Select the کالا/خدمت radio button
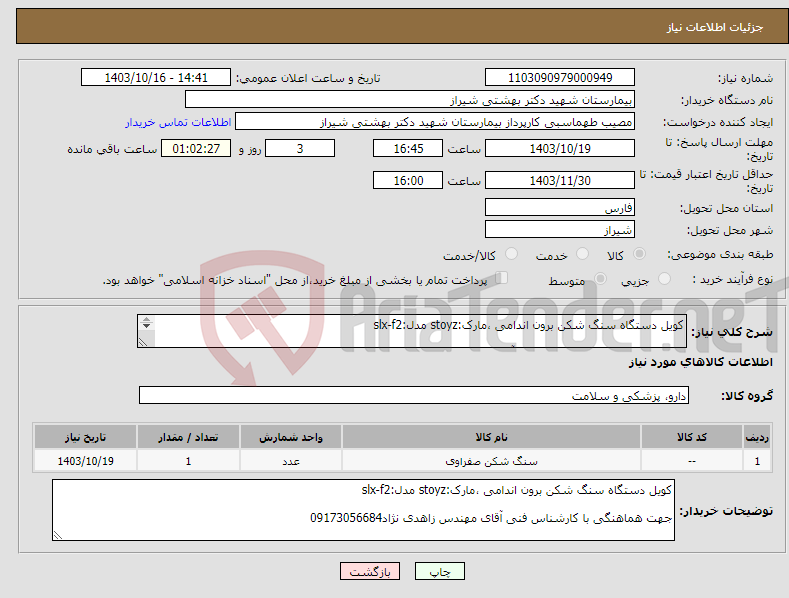Screen dimensions: 789x598 tap(511, 254)
